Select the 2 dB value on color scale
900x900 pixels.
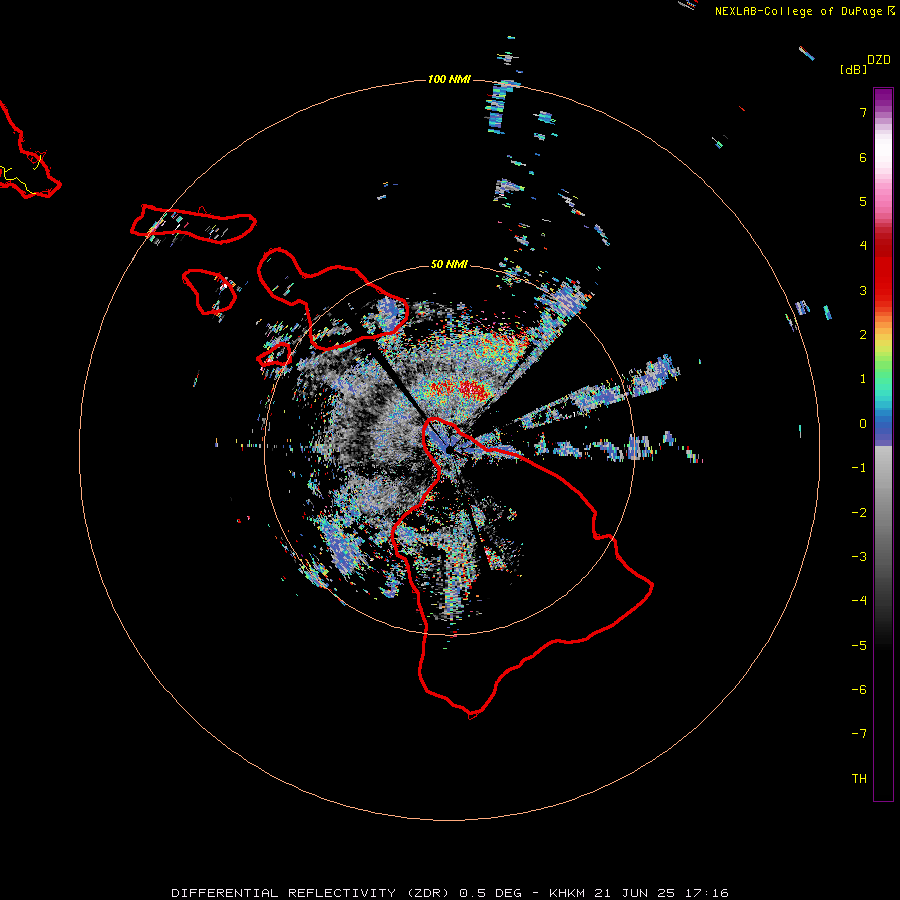pos(863,335)
